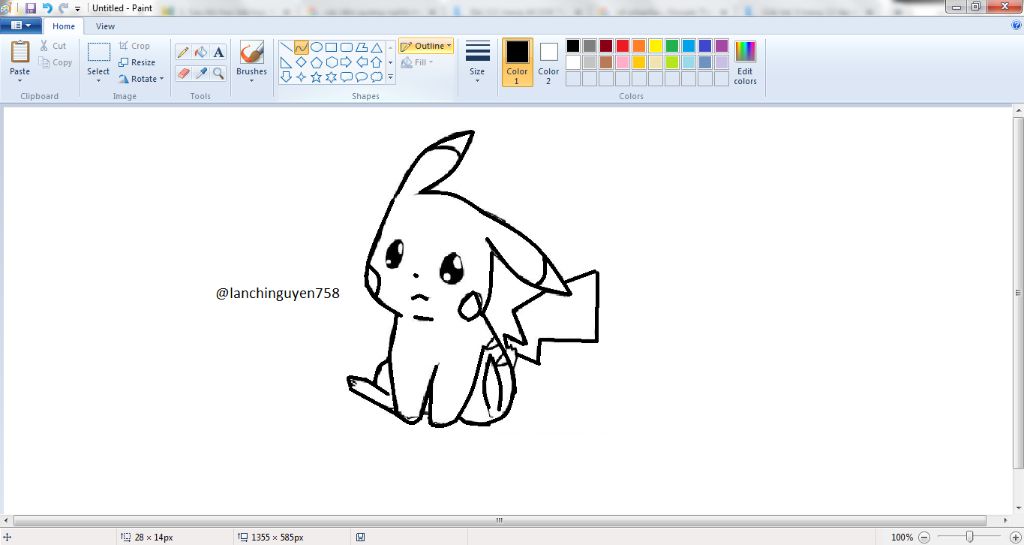Click the zoom slider handle
Viewport: 1024px width, 545px height.
pos(969,537)
